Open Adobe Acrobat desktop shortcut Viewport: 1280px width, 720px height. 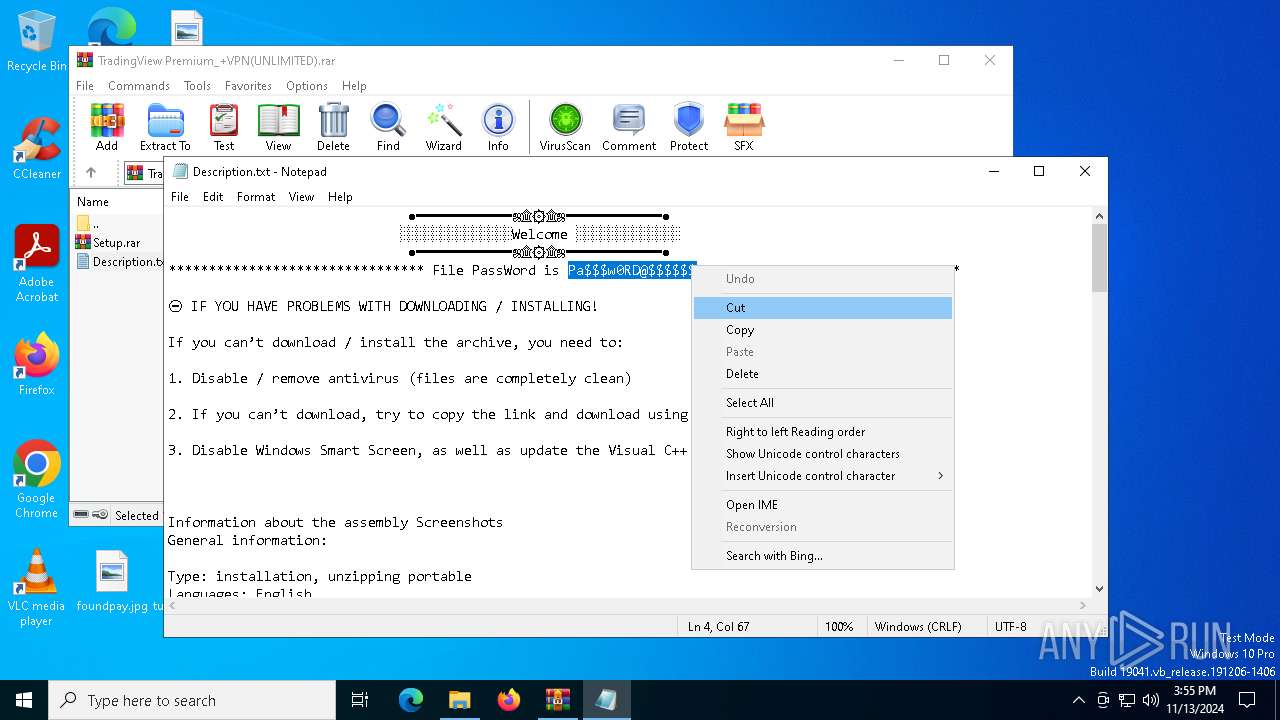tap(37, 263)
